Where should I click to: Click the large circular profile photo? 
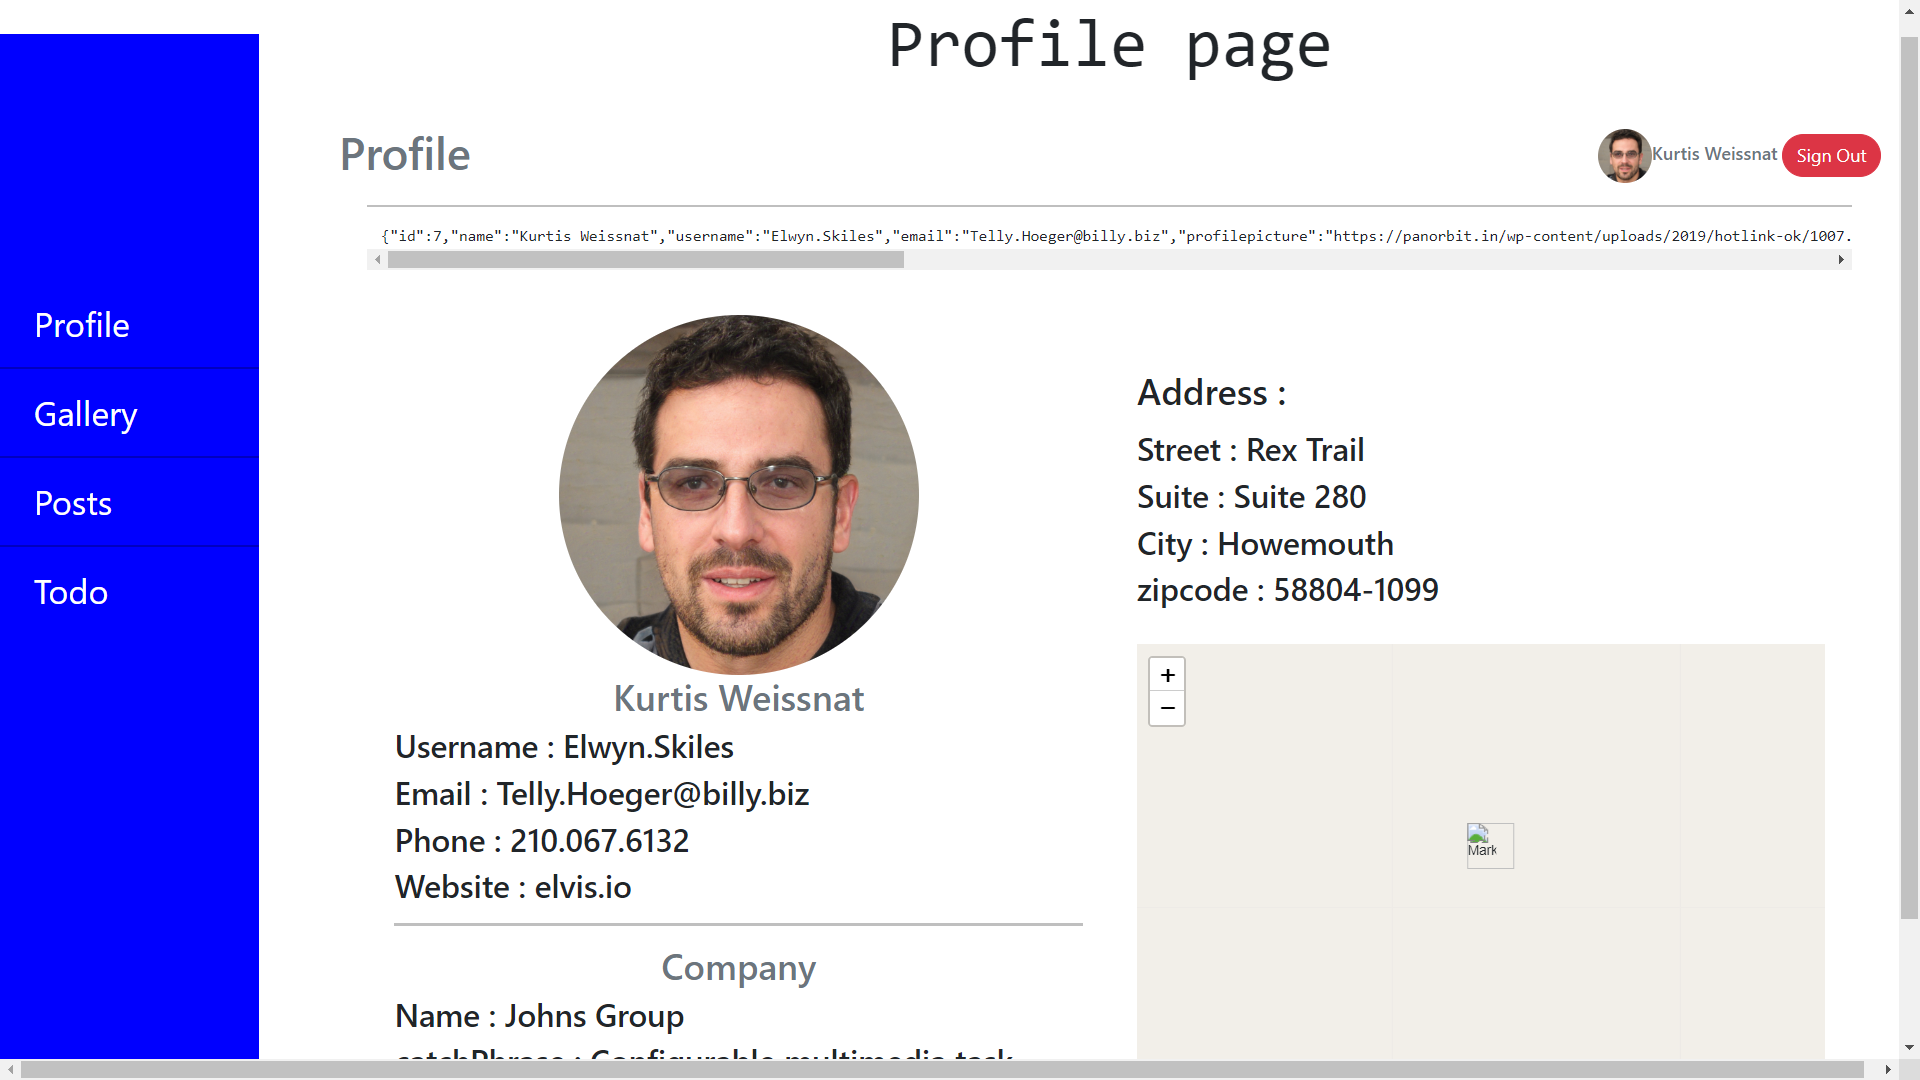pyautogui.click(x=738, y=494)
